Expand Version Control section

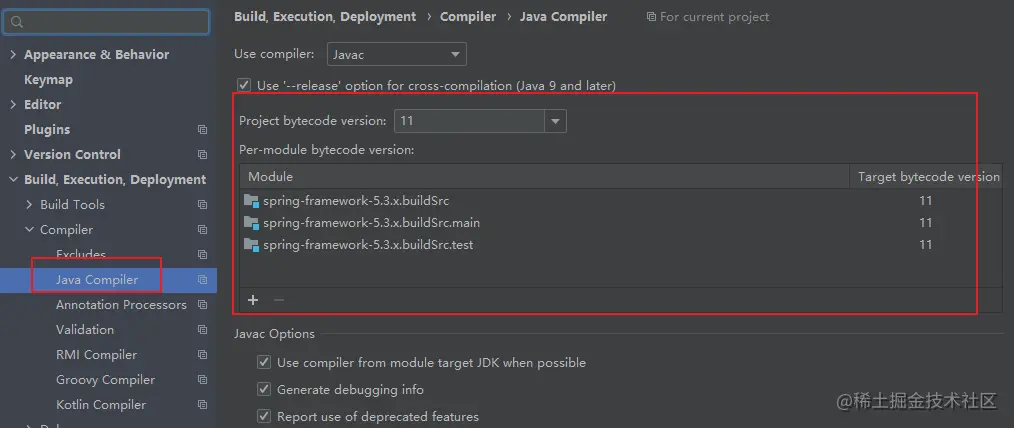tap(13, 155)
